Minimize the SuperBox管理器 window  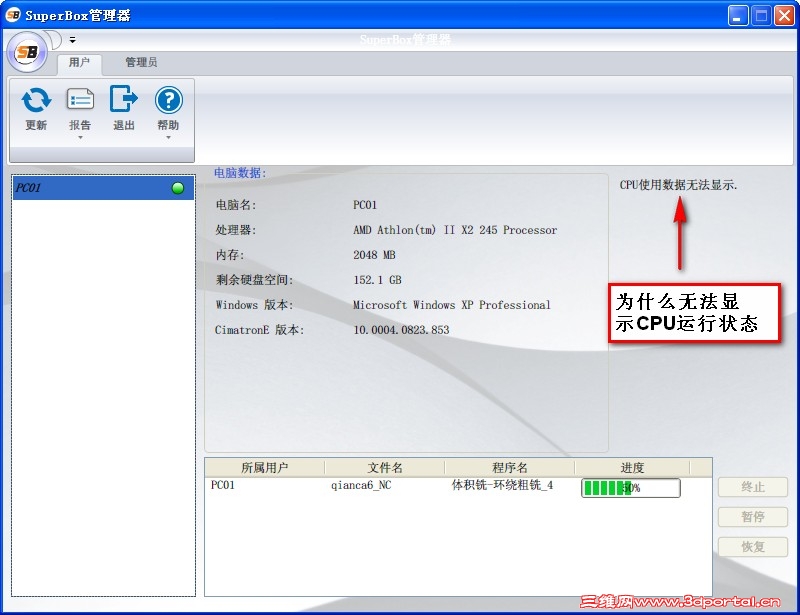[738, 16]
